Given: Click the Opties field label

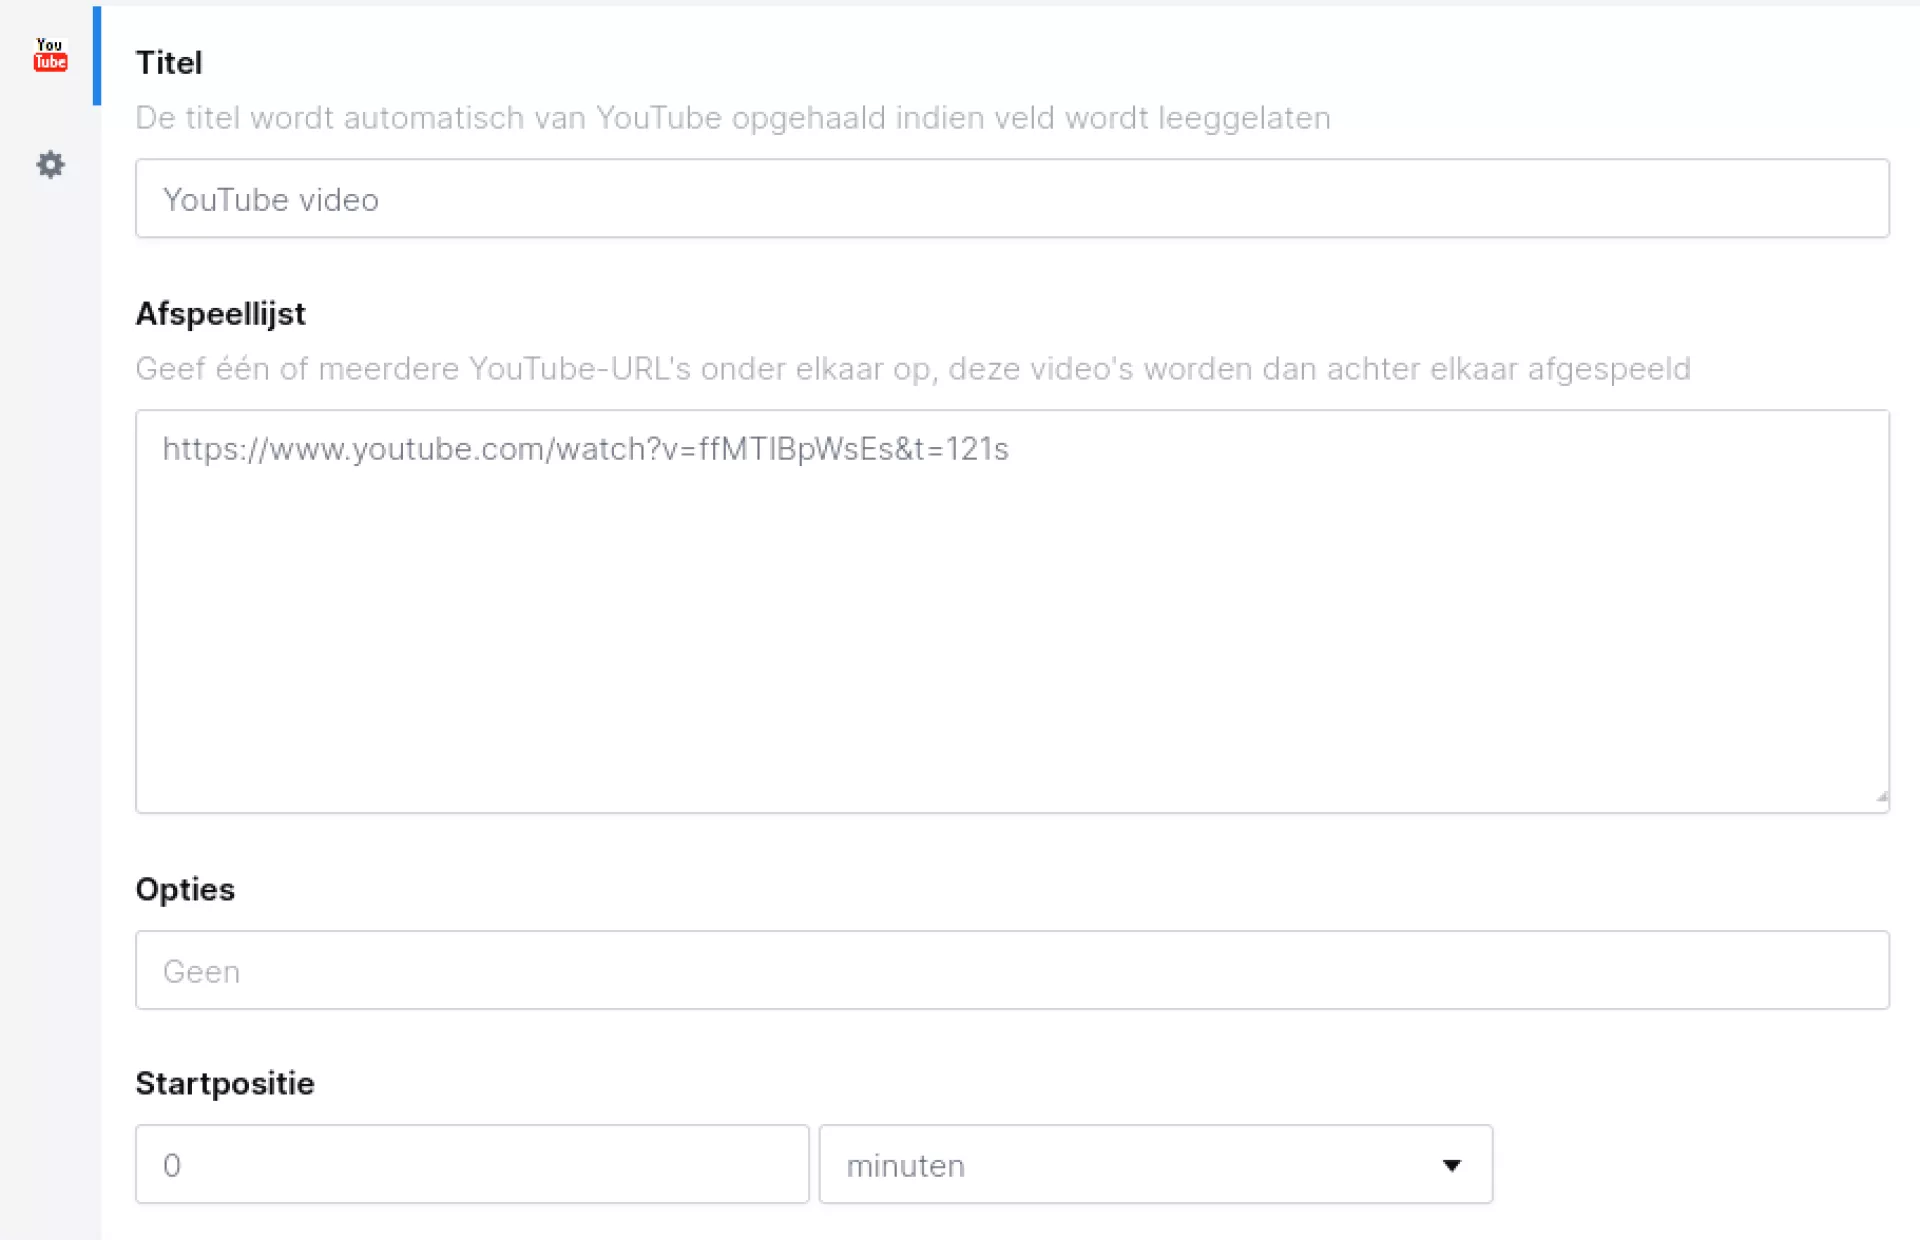Looking at the screenshot, I should point(185,889).
